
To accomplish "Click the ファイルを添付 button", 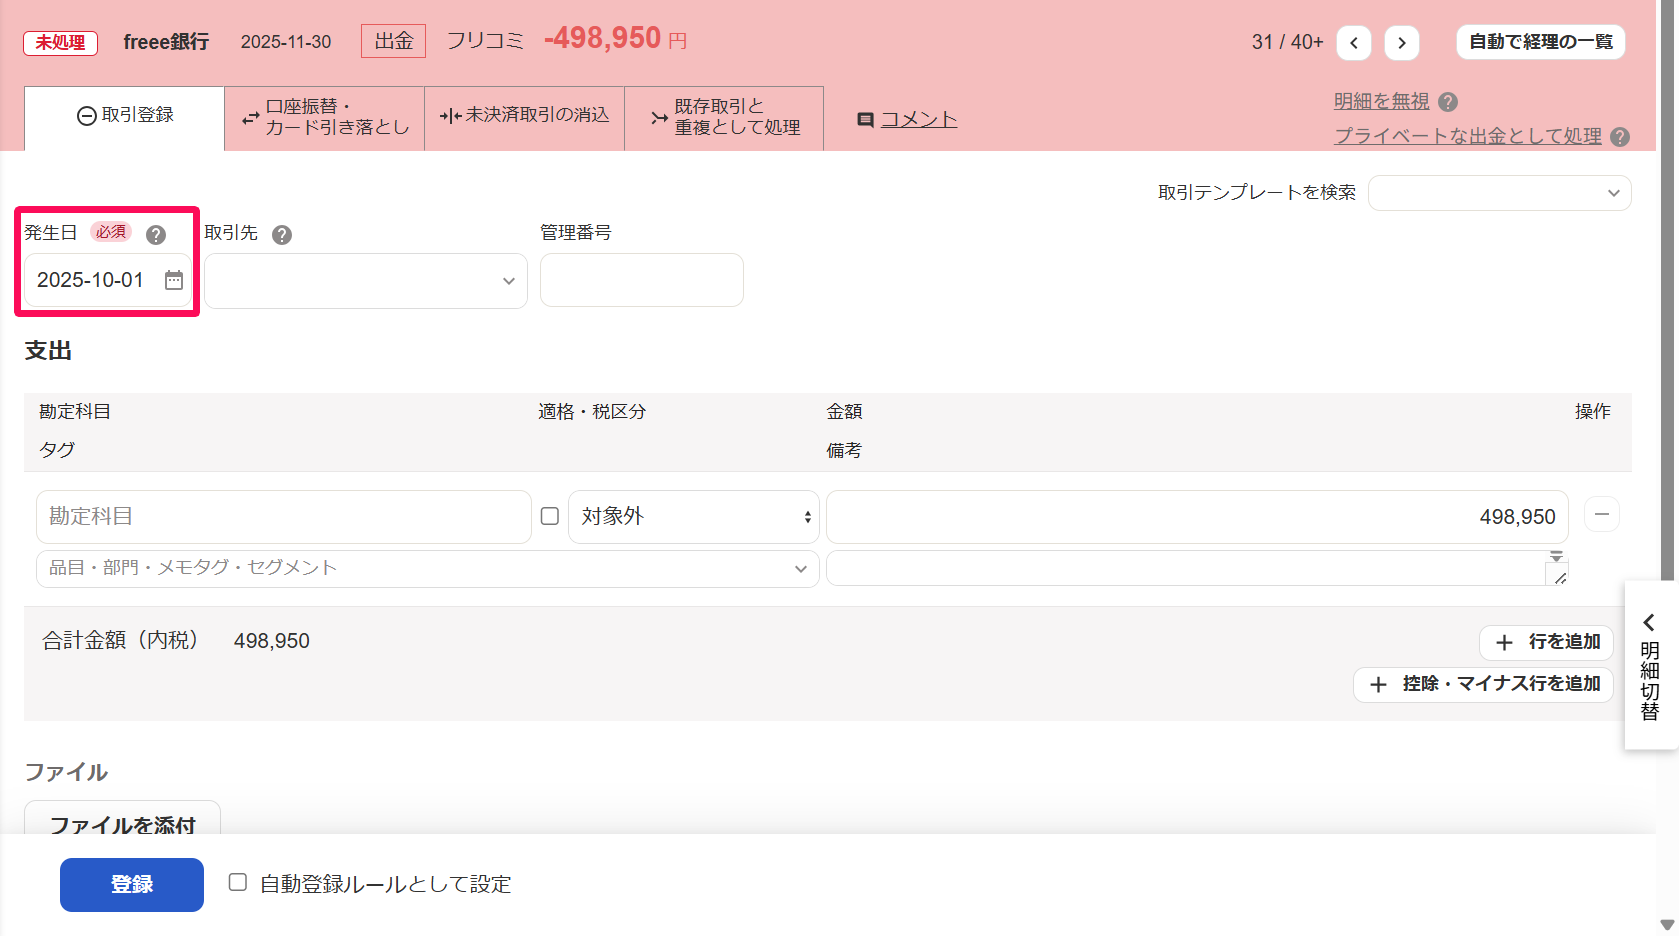I will pyautogui.click(x=122, y=820).
